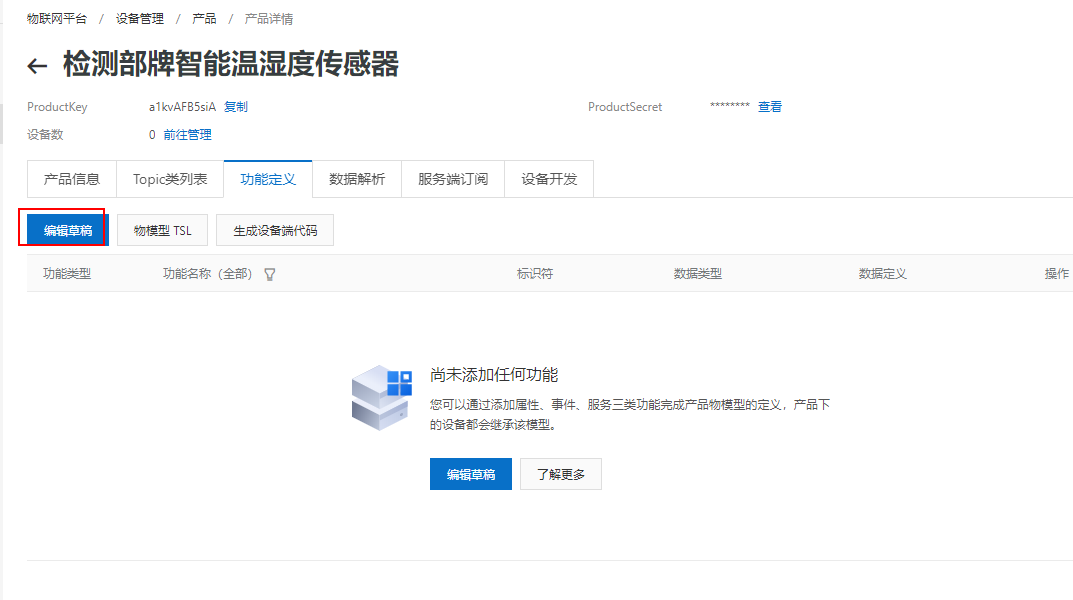Open the 服务端订阅 tab
The height and width of the screenshot is (600, 1073).
click(x=452, y=179)
